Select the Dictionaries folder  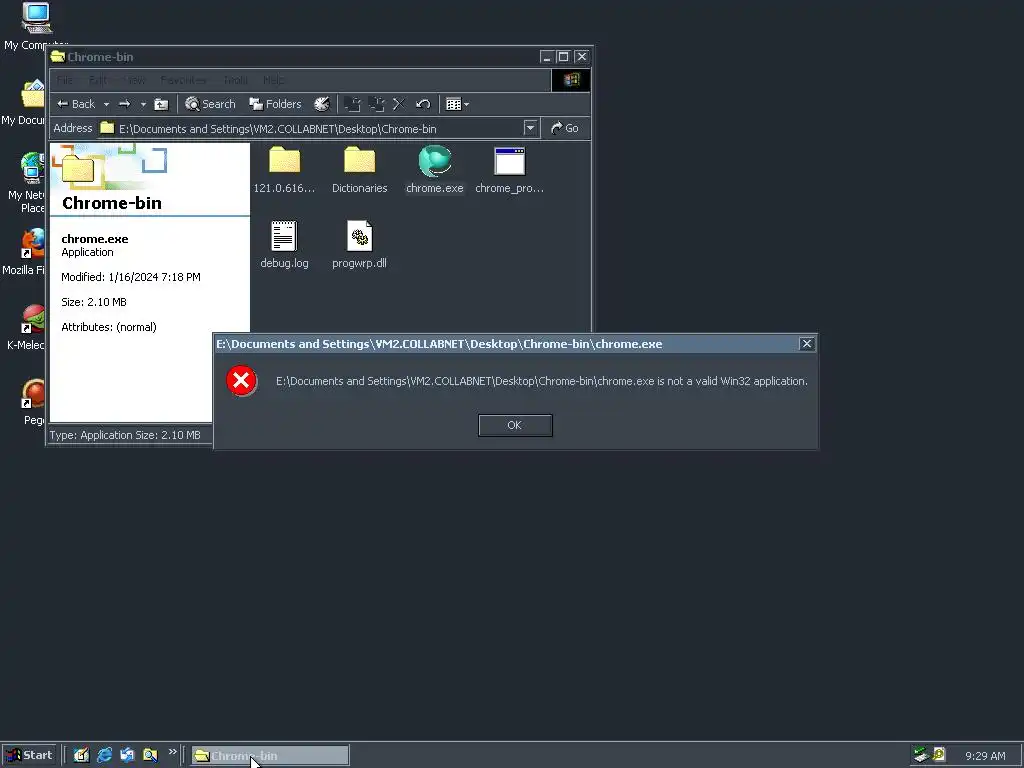click(359, 170)
